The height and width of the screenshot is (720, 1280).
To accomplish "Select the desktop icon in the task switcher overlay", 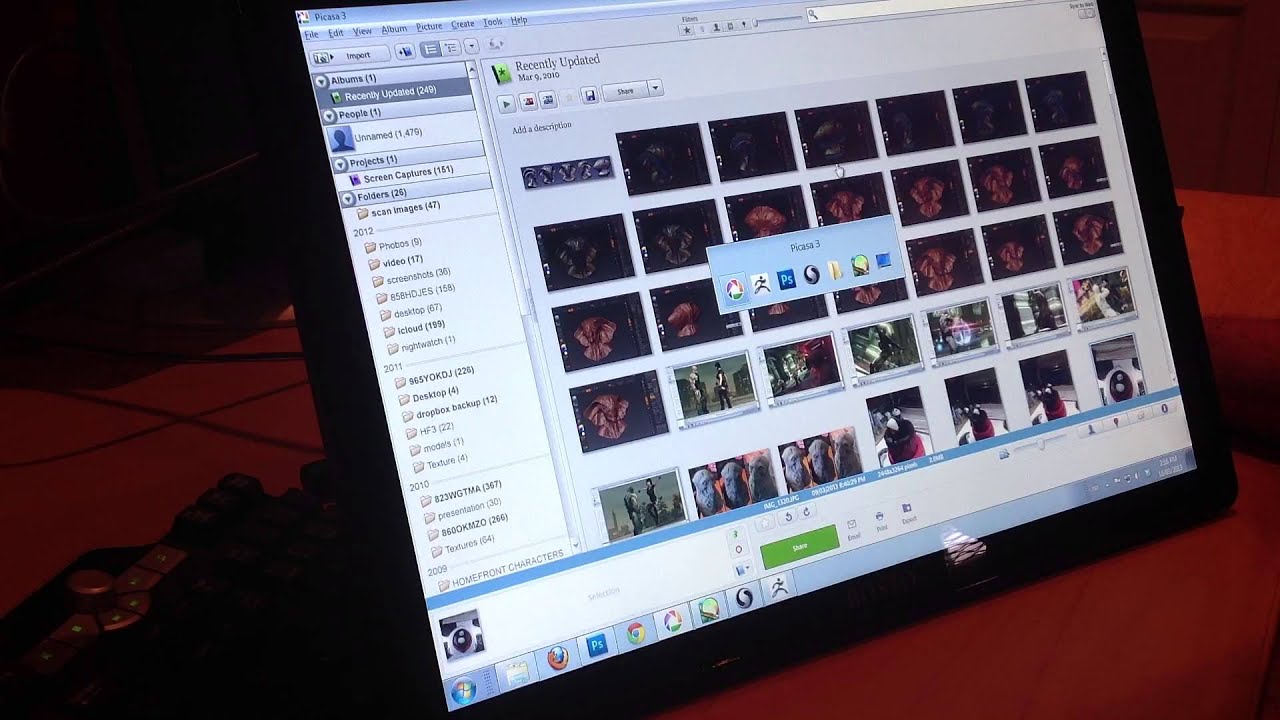I will (x=883, y=261).
